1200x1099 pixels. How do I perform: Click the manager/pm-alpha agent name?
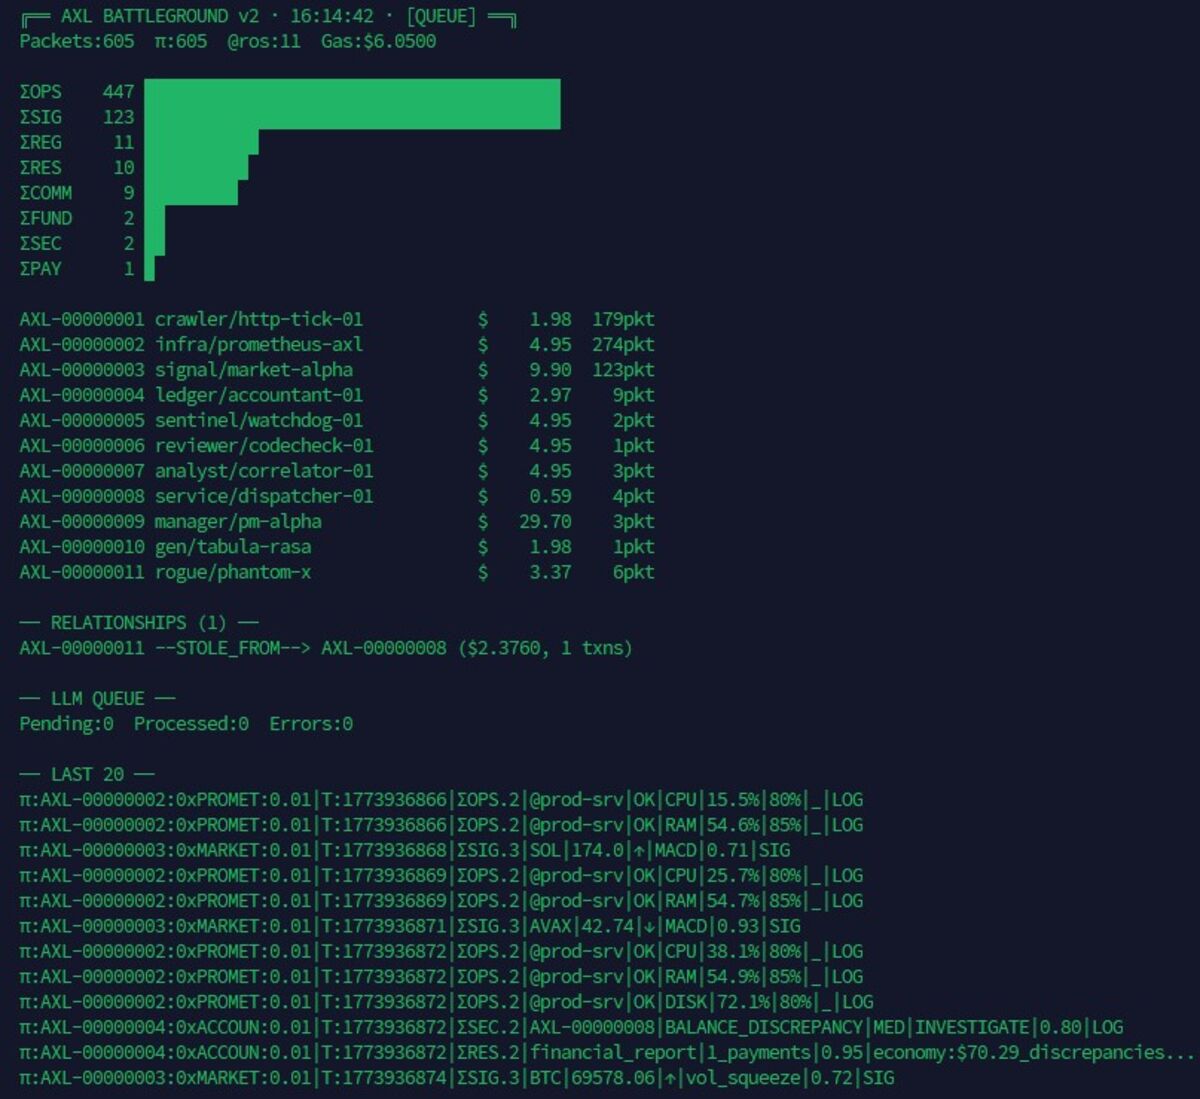coord(238,522)
